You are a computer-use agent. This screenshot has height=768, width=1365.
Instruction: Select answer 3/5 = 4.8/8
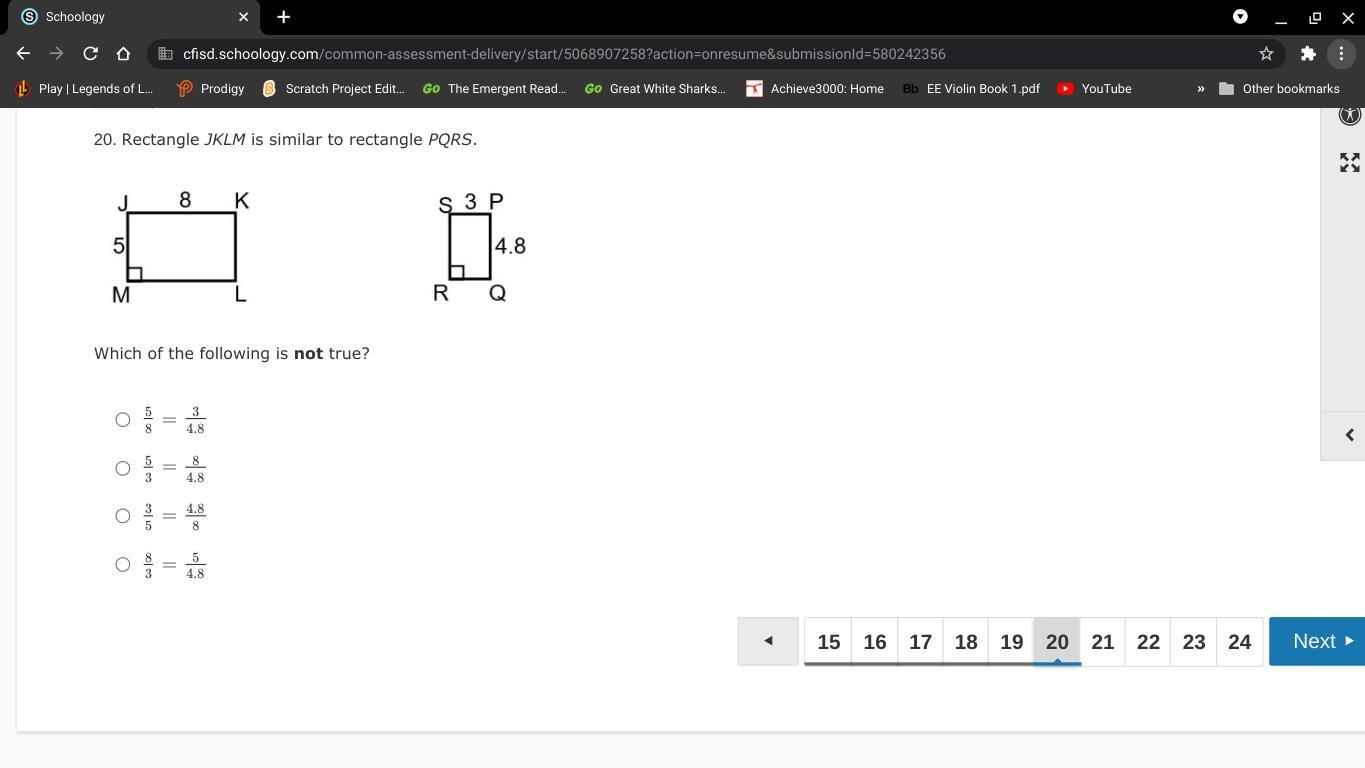pos(123,516)
